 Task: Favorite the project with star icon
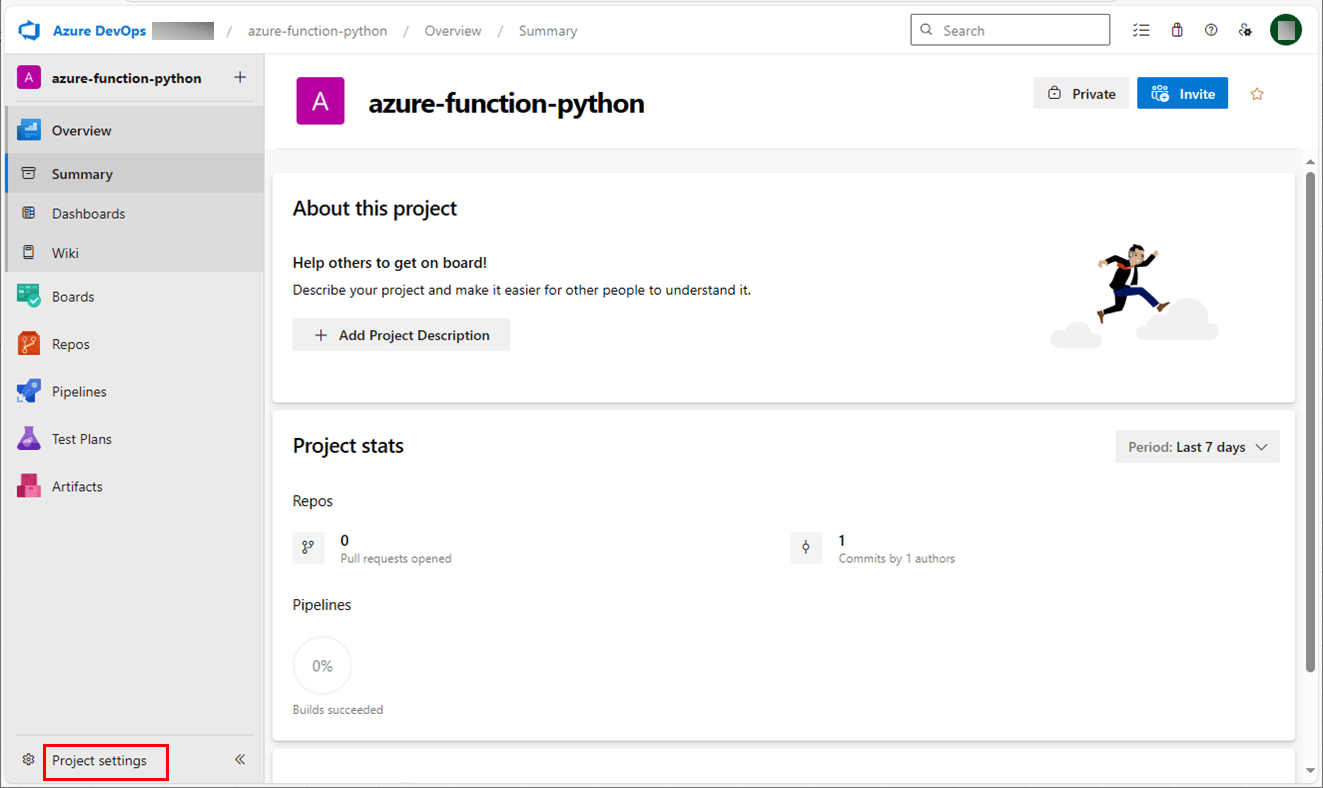coord(1257,94)
